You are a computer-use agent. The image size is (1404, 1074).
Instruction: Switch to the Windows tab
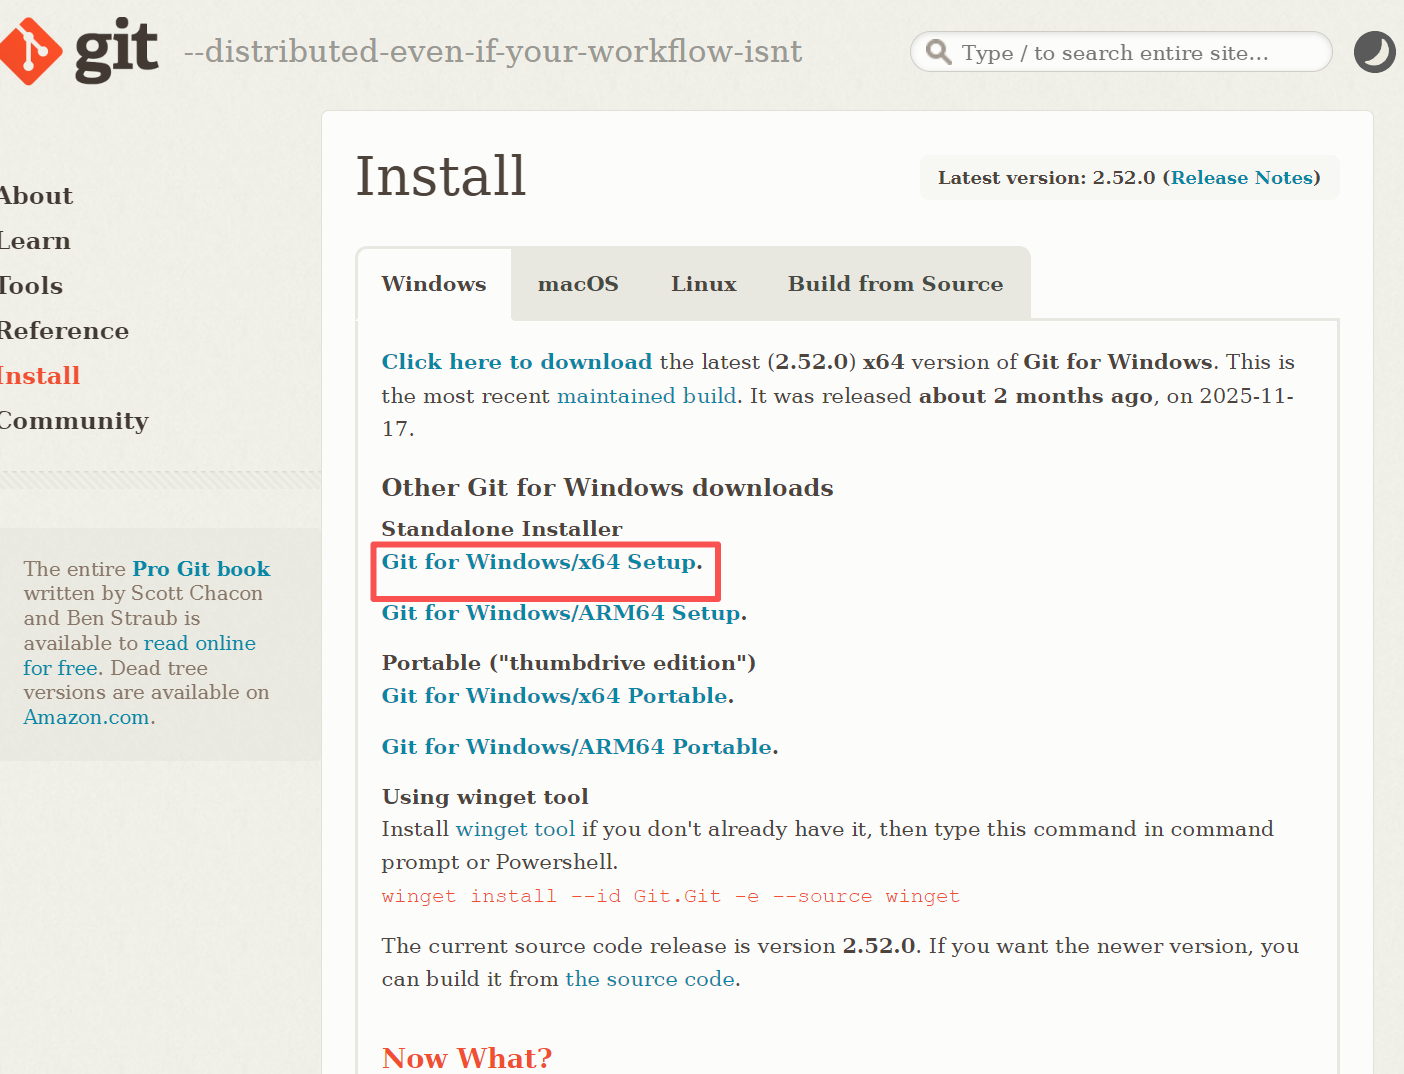[434, 284]
